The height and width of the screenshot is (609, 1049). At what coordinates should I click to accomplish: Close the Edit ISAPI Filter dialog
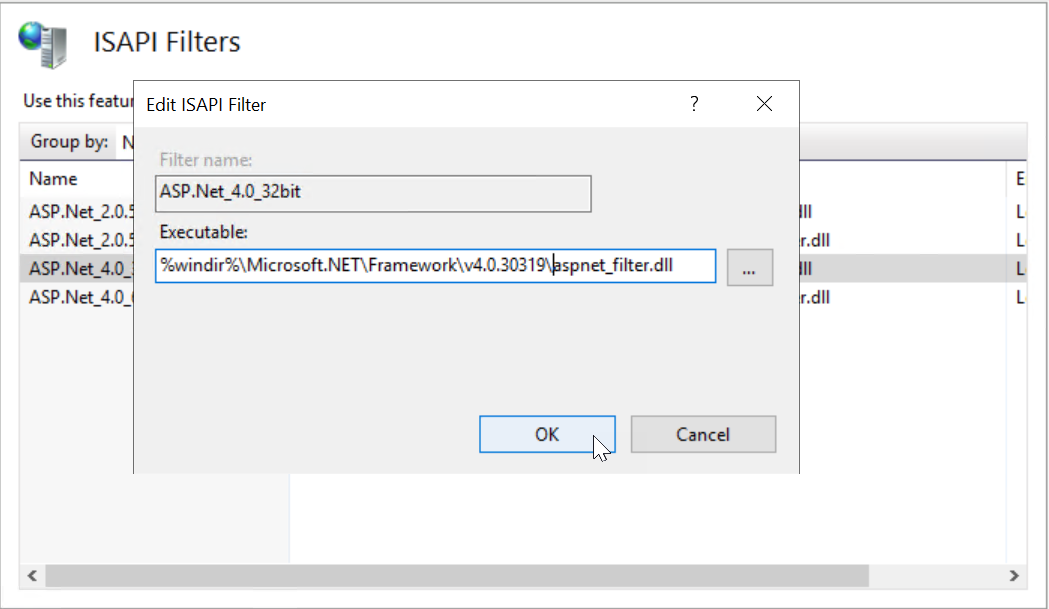[765, 104]
